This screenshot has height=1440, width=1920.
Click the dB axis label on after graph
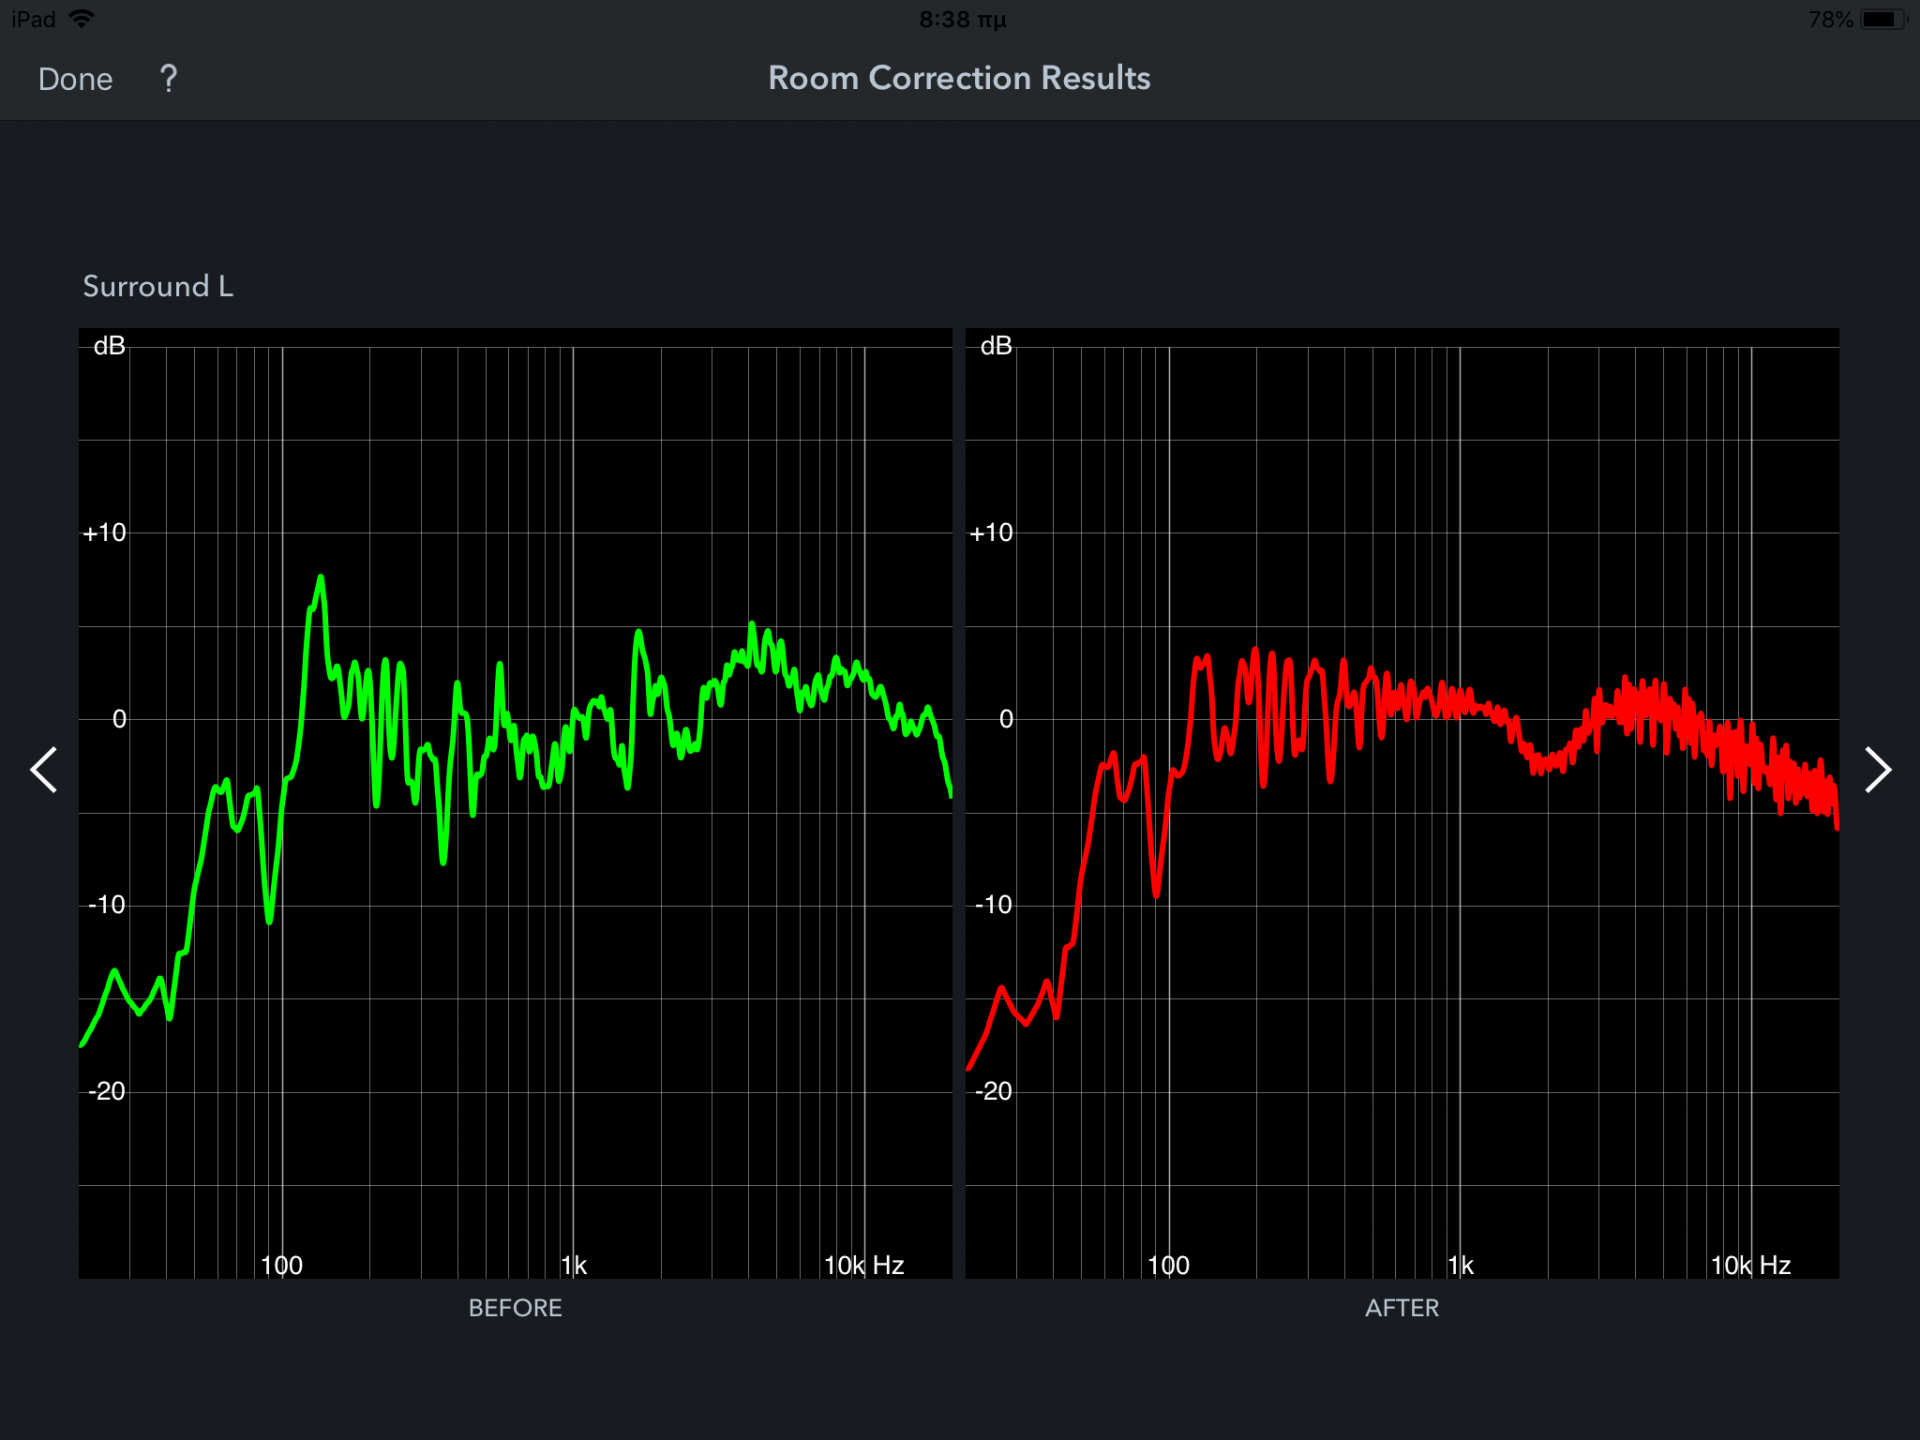tap(996, 346)
